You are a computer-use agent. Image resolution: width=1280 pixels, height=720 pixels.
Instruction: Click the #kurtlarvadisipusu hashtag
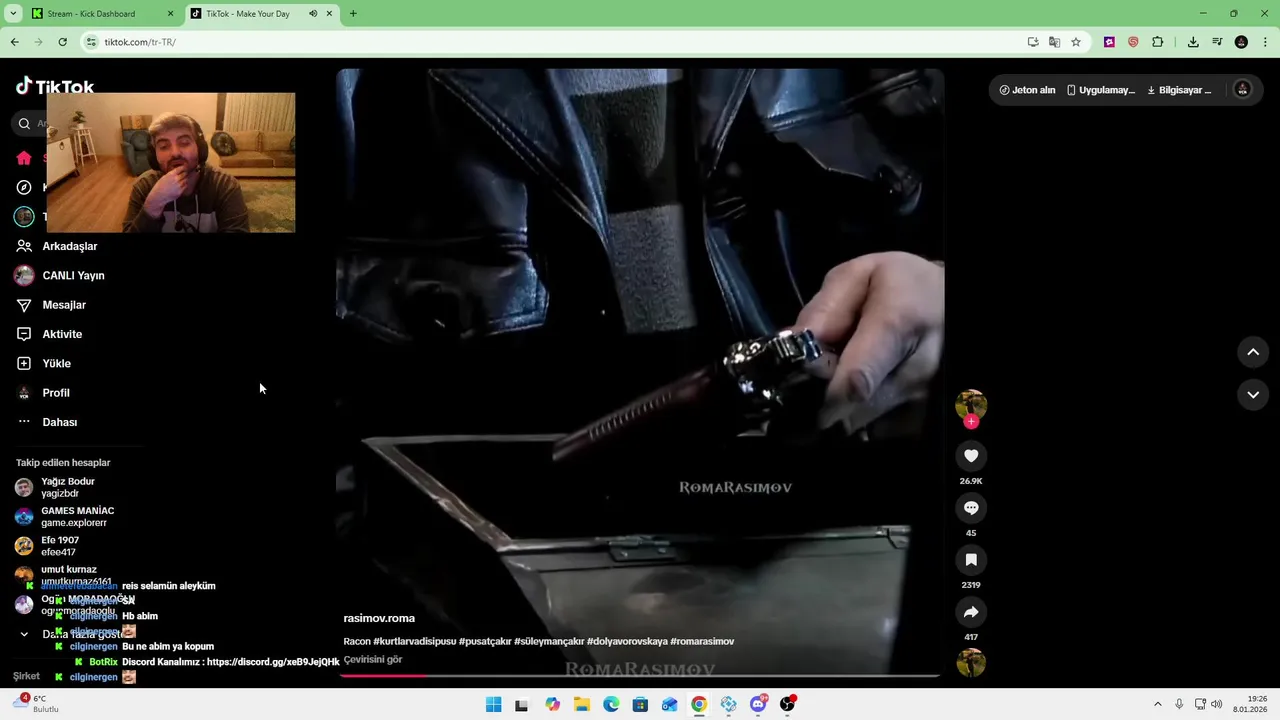(414, 641)
